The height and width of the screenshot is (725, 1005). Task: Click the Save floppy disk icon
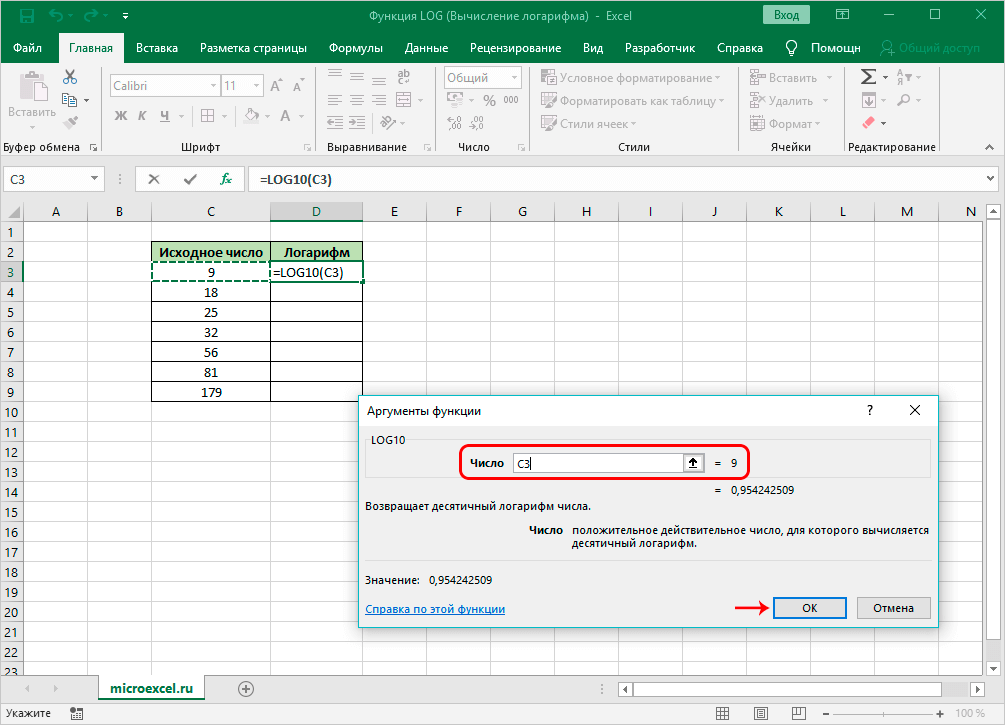click(x=26, y=16)
